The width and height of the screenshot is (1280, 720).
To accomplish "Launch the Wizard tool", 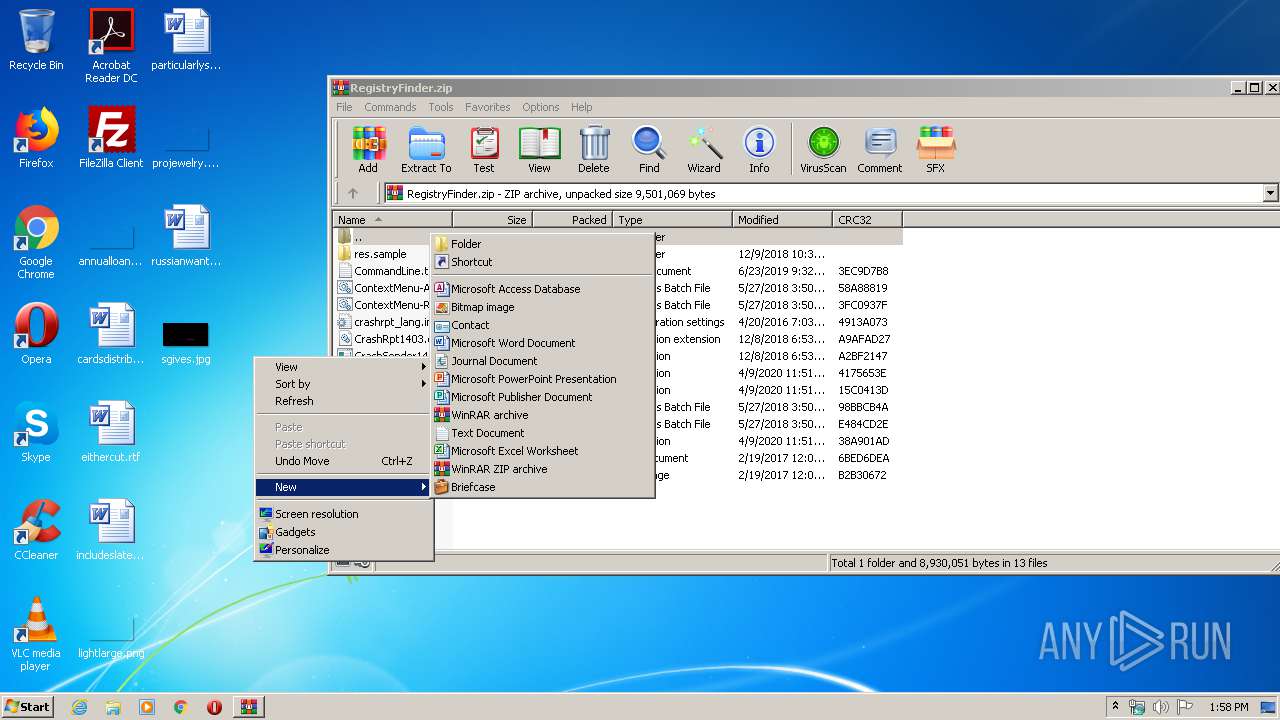I will [704, 150].
